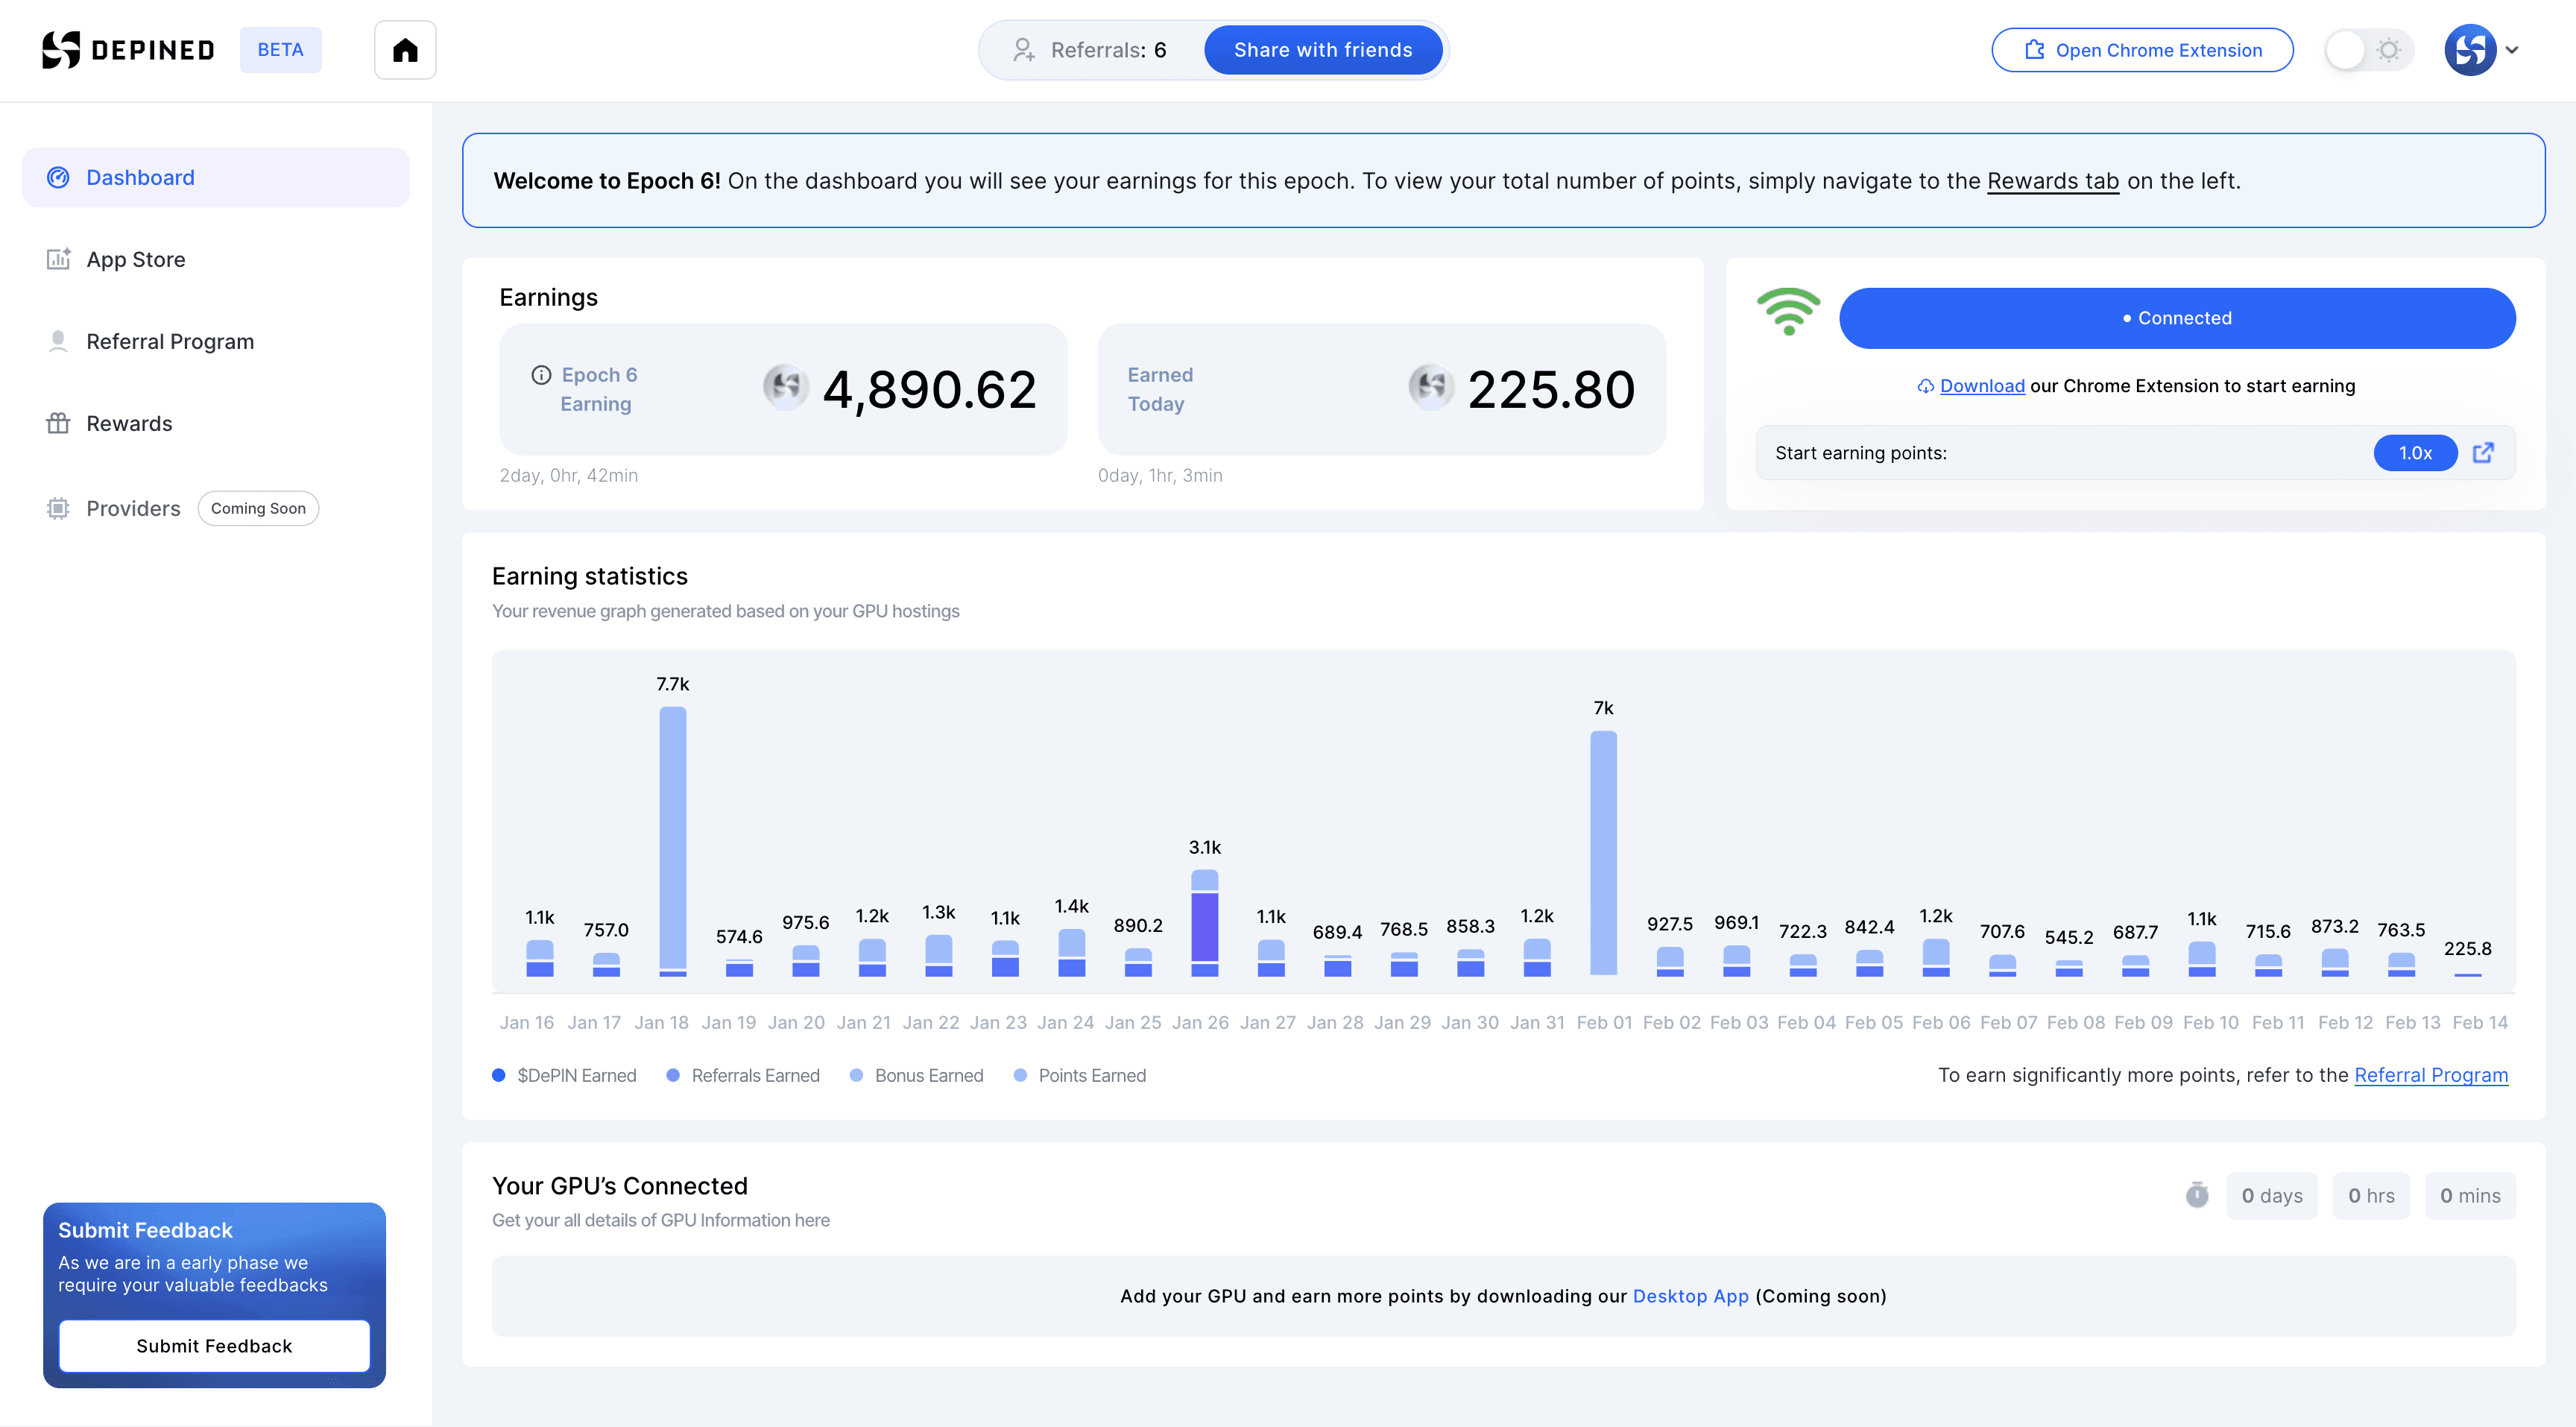The image size is (2576, 1427).
Task: Open external link icon next to 1.0x
Action: click(x=2483, y=453)
